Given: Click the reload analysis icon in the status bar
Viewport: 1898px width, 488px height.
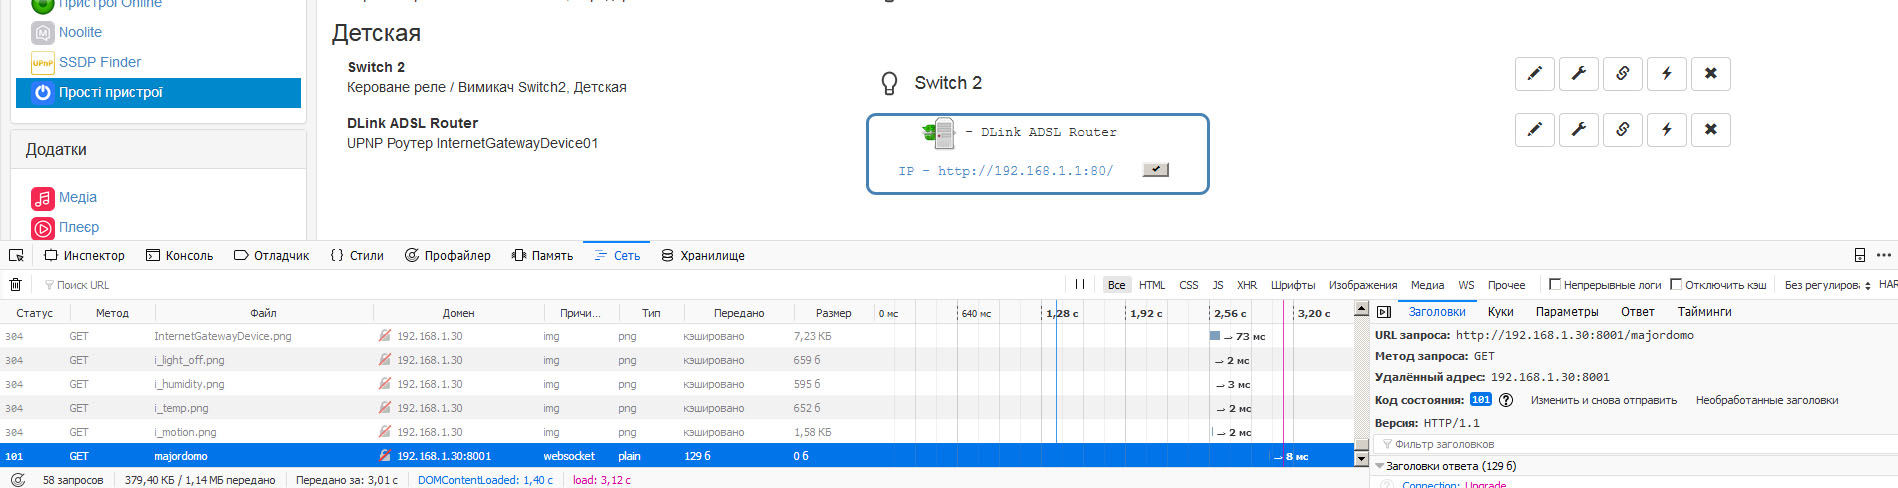Looking at the screenshot, I should coord(17,480).
